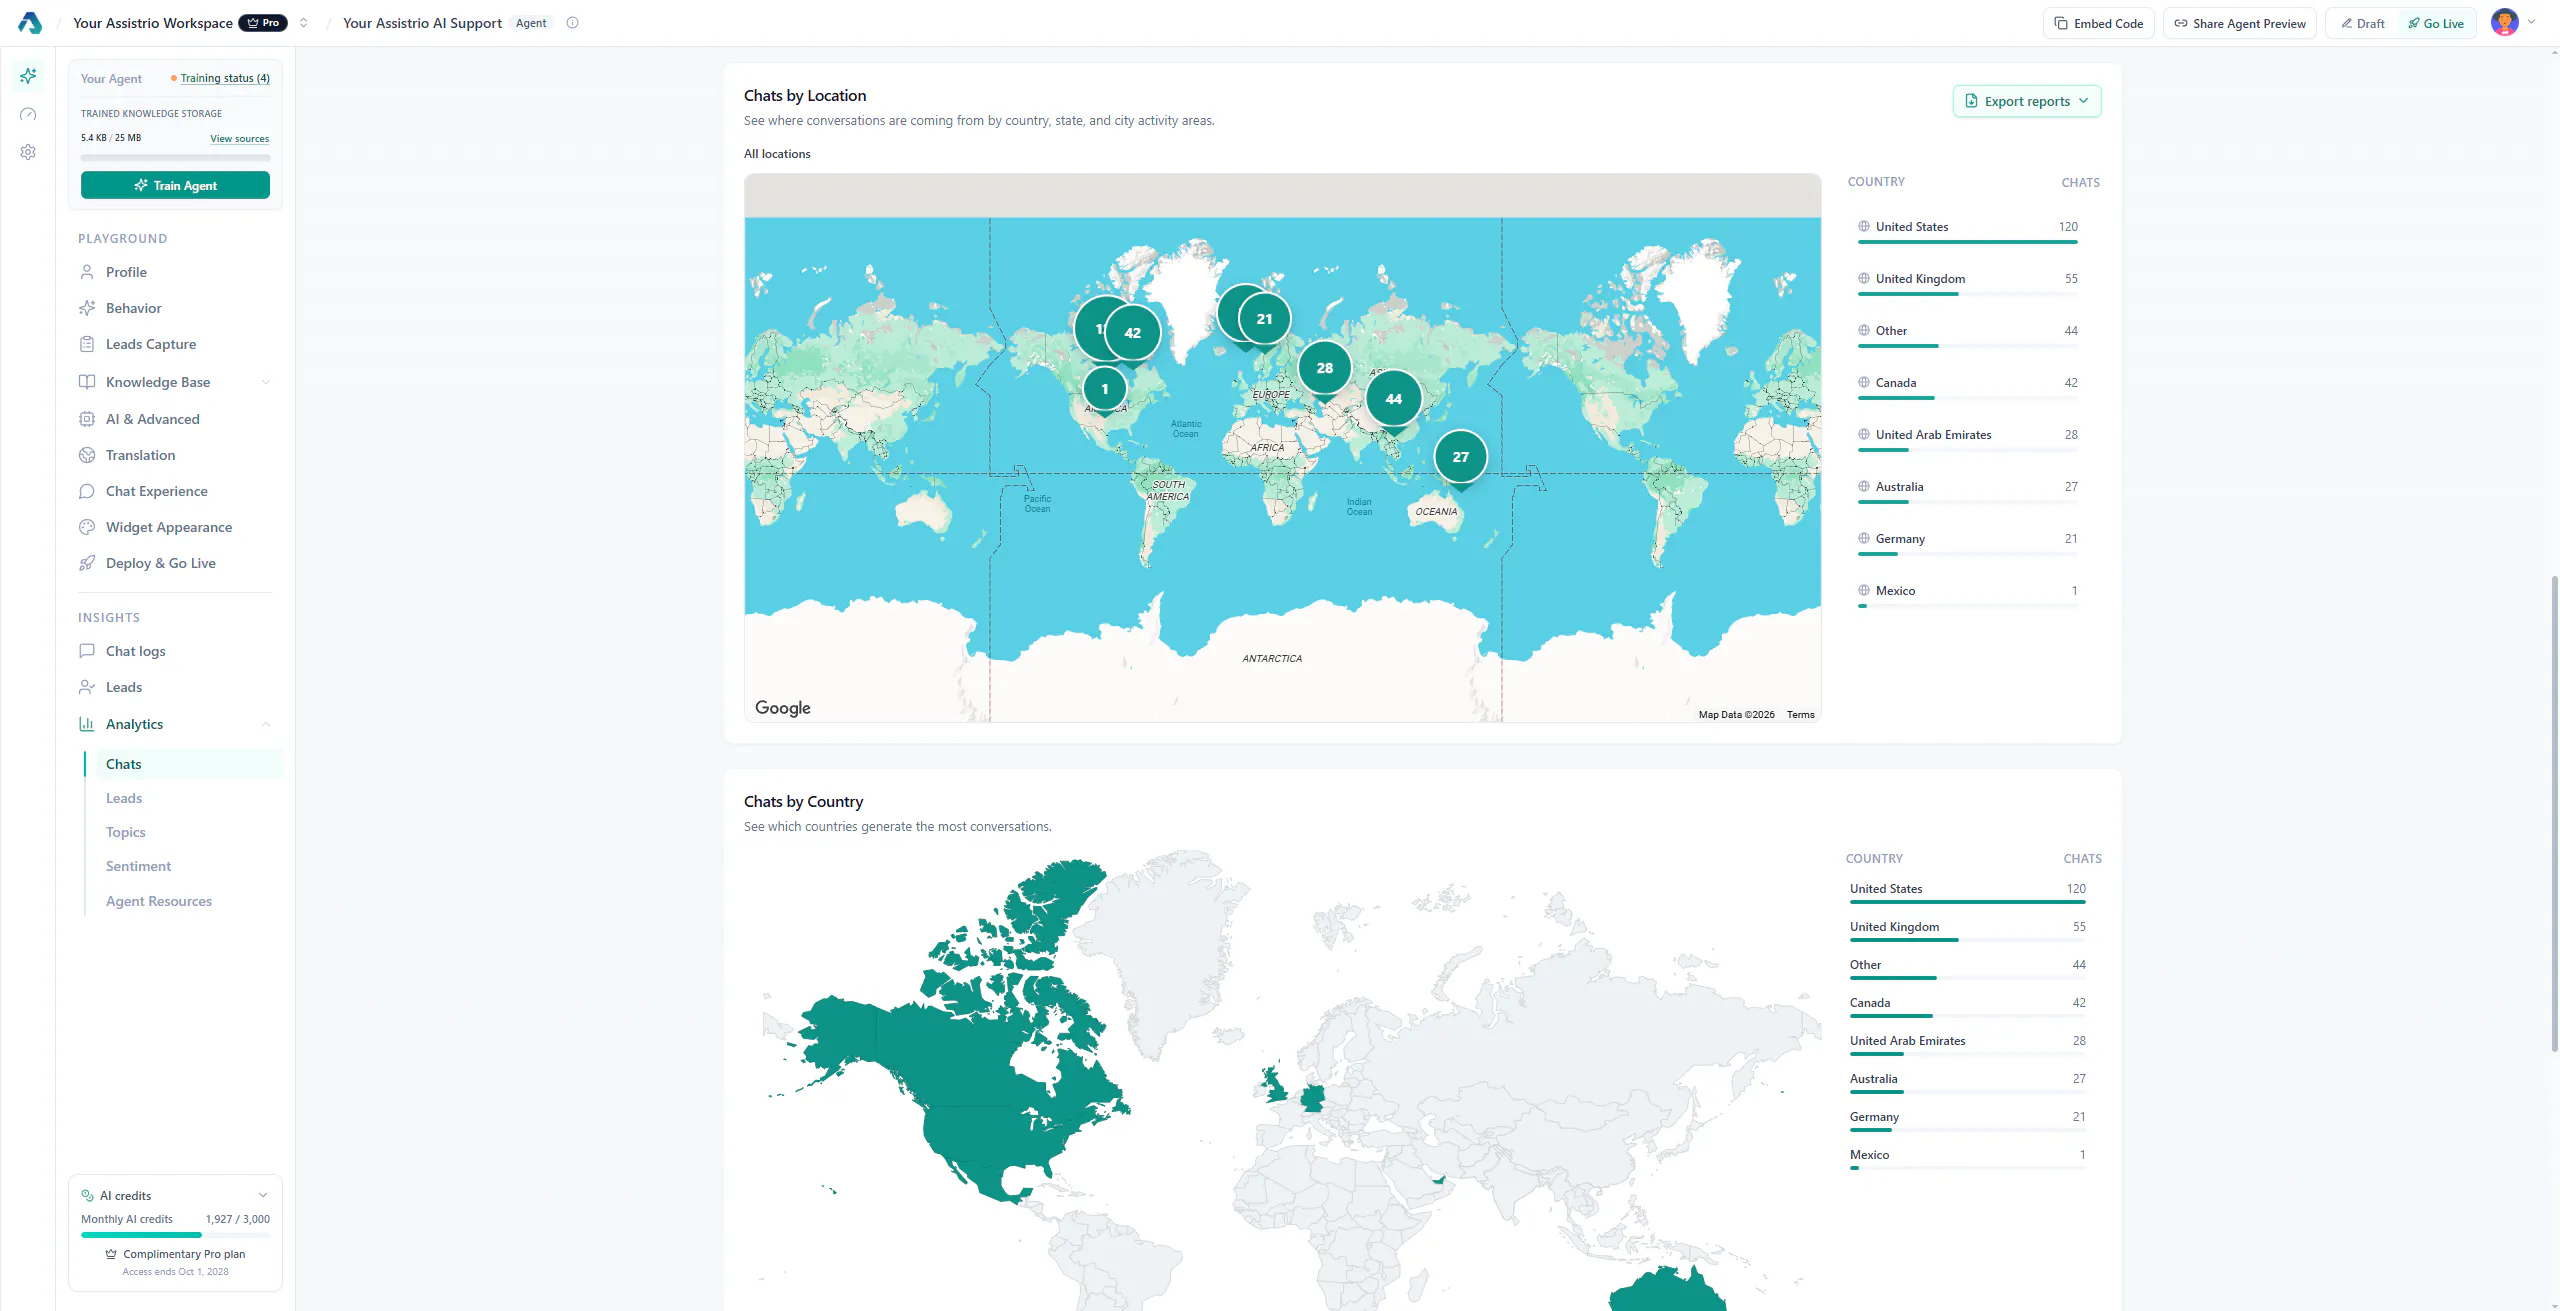Click the View sources link
This screenshot has height=1311, width=2560.
(239, 139)
